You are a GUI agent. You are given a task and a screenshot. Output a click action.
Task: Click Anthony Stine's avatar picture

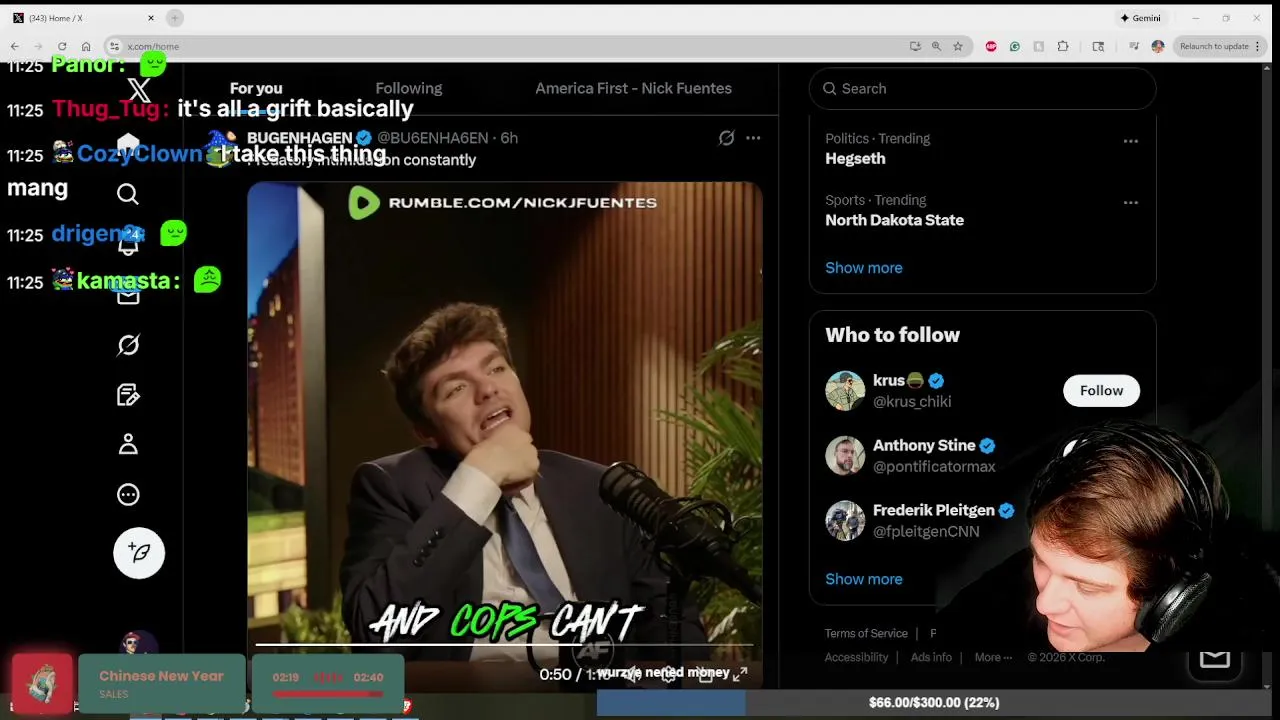click(845, 456)
